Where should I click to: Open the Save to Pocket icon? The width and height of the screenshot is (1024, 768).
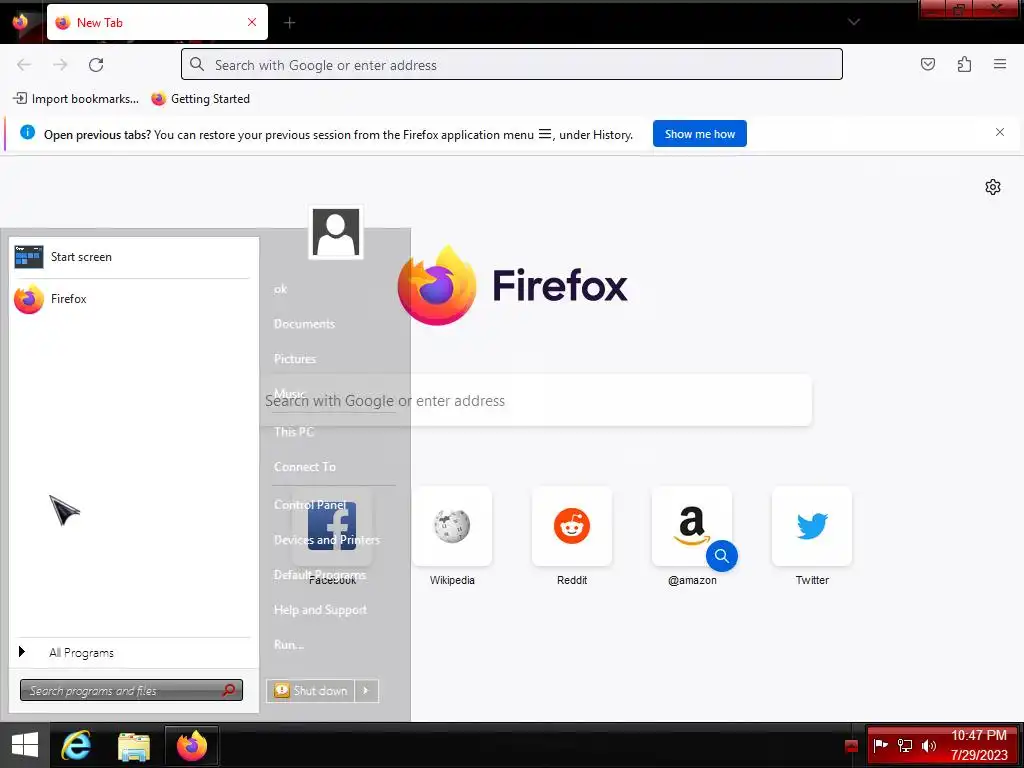927,64
